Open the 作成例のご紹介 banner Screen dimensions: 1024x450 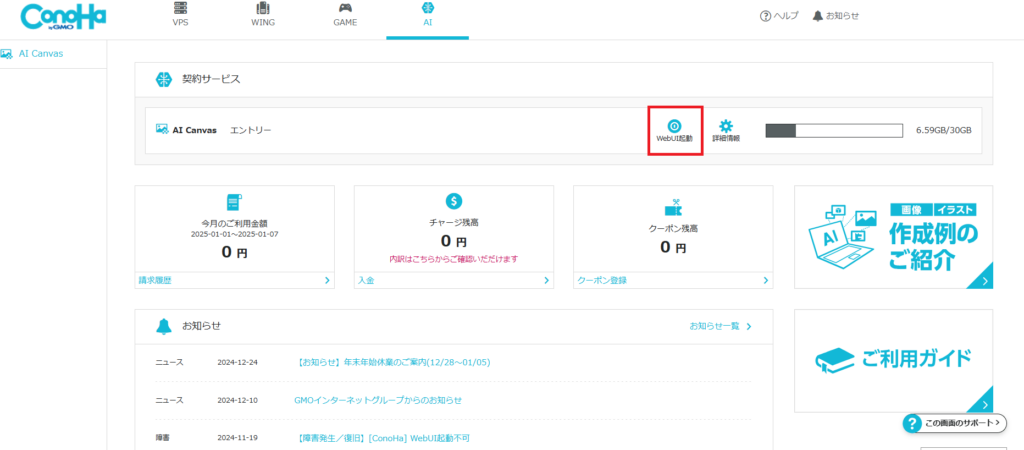(893, 236)
